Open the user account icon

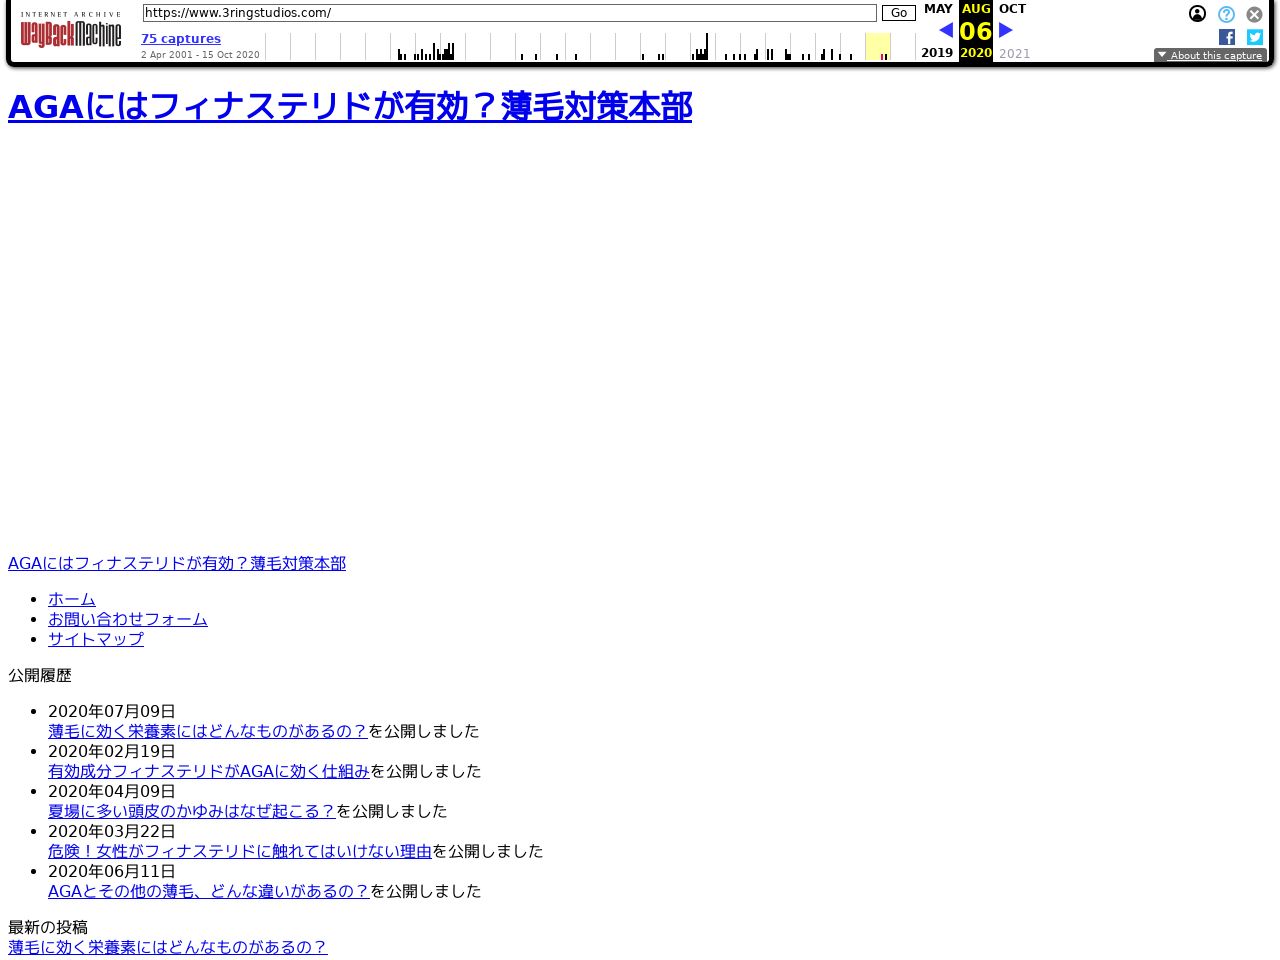click(x=1197, y=14)
